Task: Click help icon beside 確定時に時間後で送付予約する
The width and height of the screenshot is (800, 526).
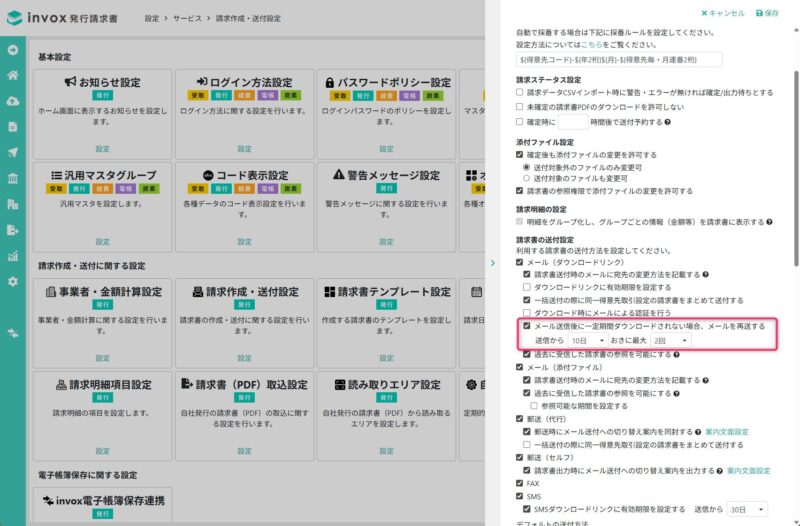Action: (667, 122)
